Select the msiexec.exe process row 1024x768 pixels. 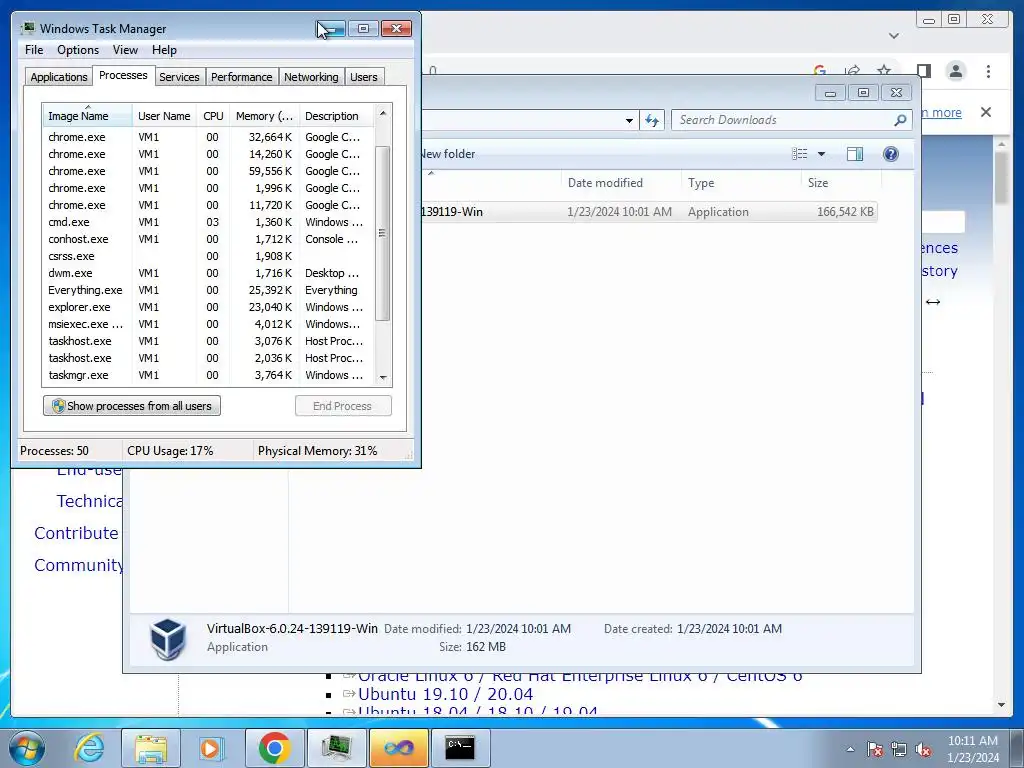[x=208, y=324]
